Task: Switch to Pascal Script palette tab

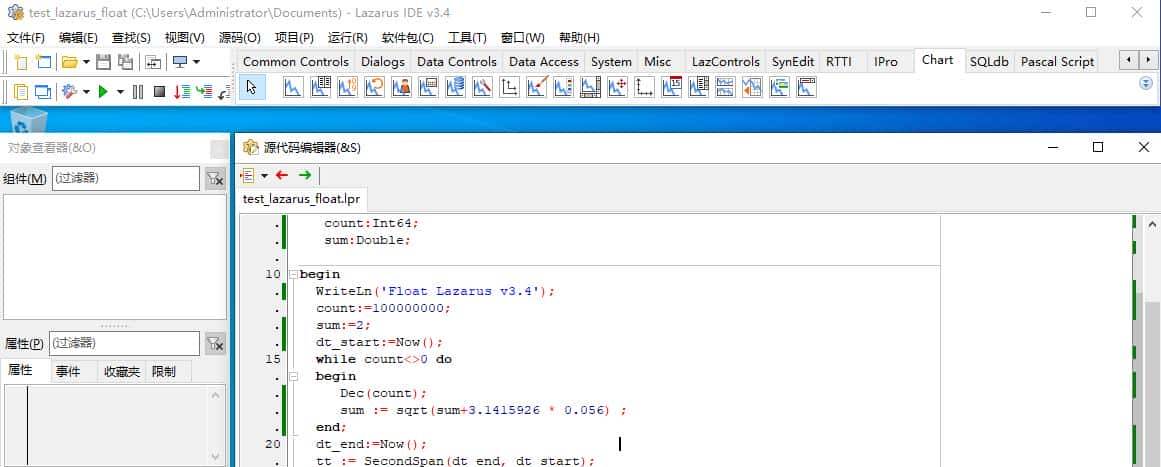Action: click(x=1057, y=61)
